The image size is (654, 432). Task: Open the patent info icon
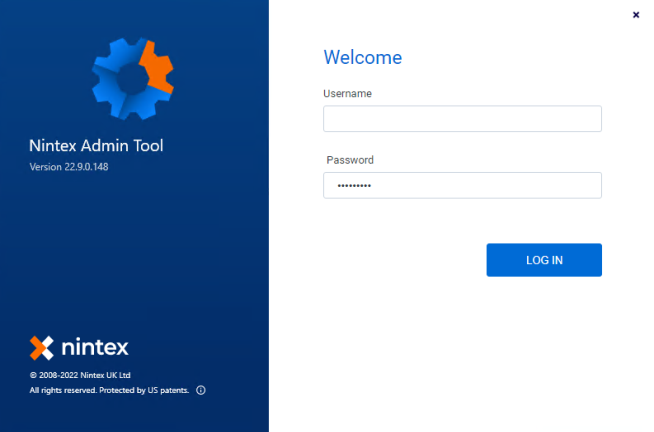click(201, 390)
